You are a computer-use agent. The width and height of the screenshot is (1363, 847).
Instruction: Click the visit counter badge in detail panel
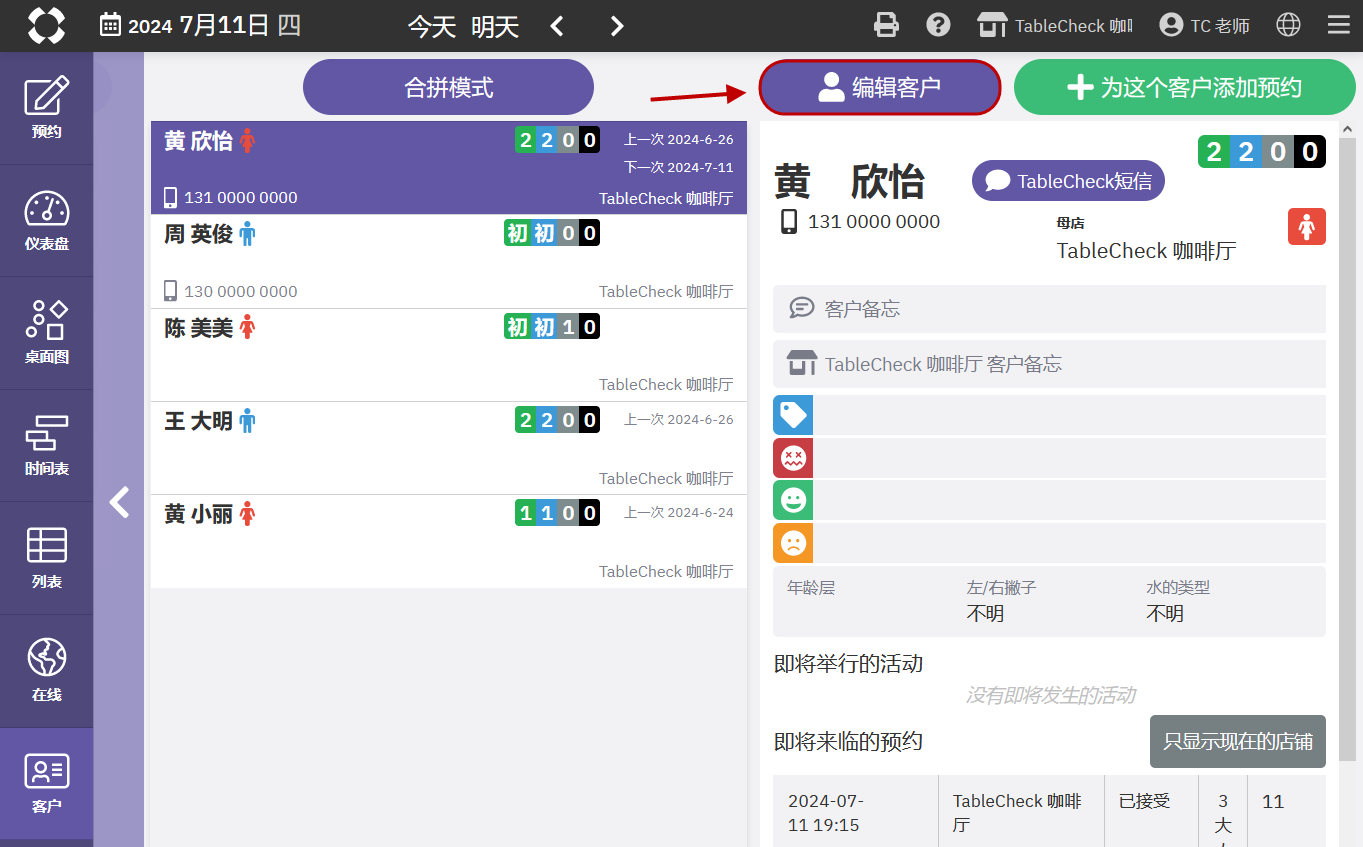pyautogui.click(x=1262, y=152)
